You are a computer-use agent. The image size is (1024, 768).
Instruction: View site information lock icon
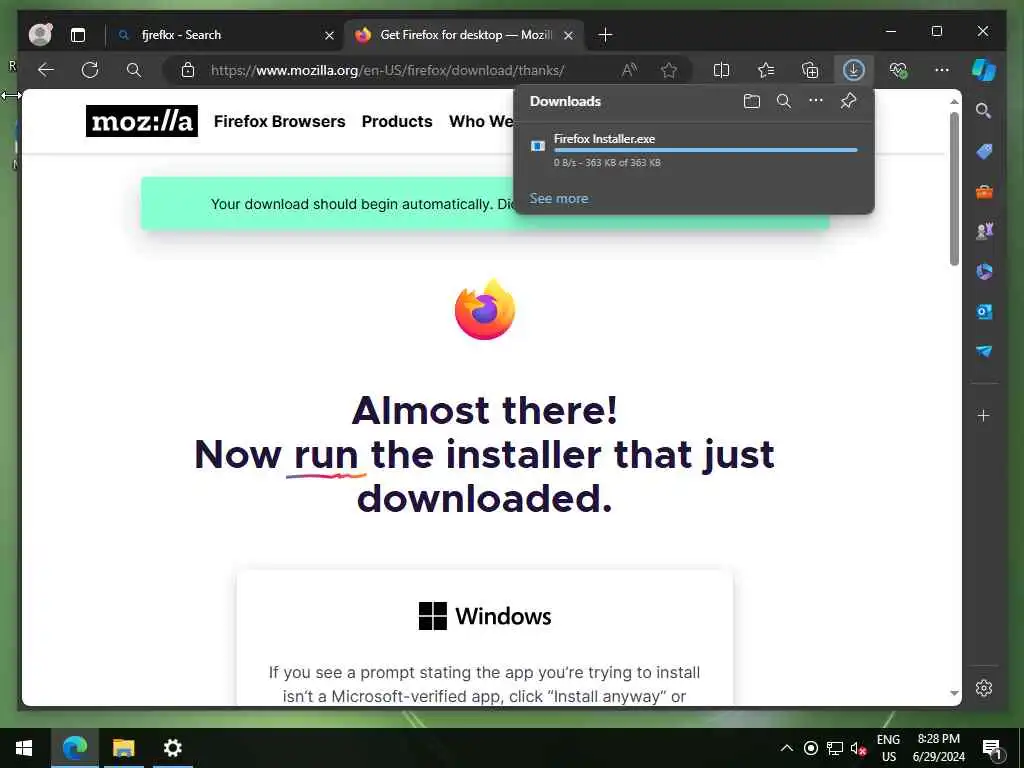[188, 70]
